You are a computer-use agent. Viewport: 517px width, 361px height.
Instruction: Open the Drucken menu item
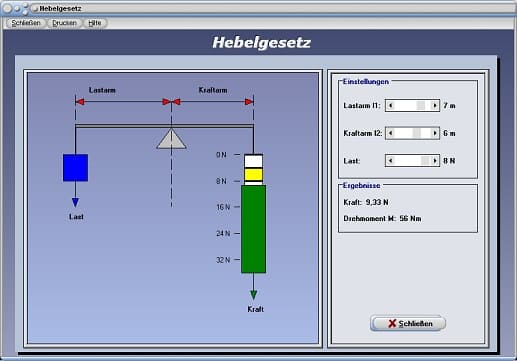64,23
